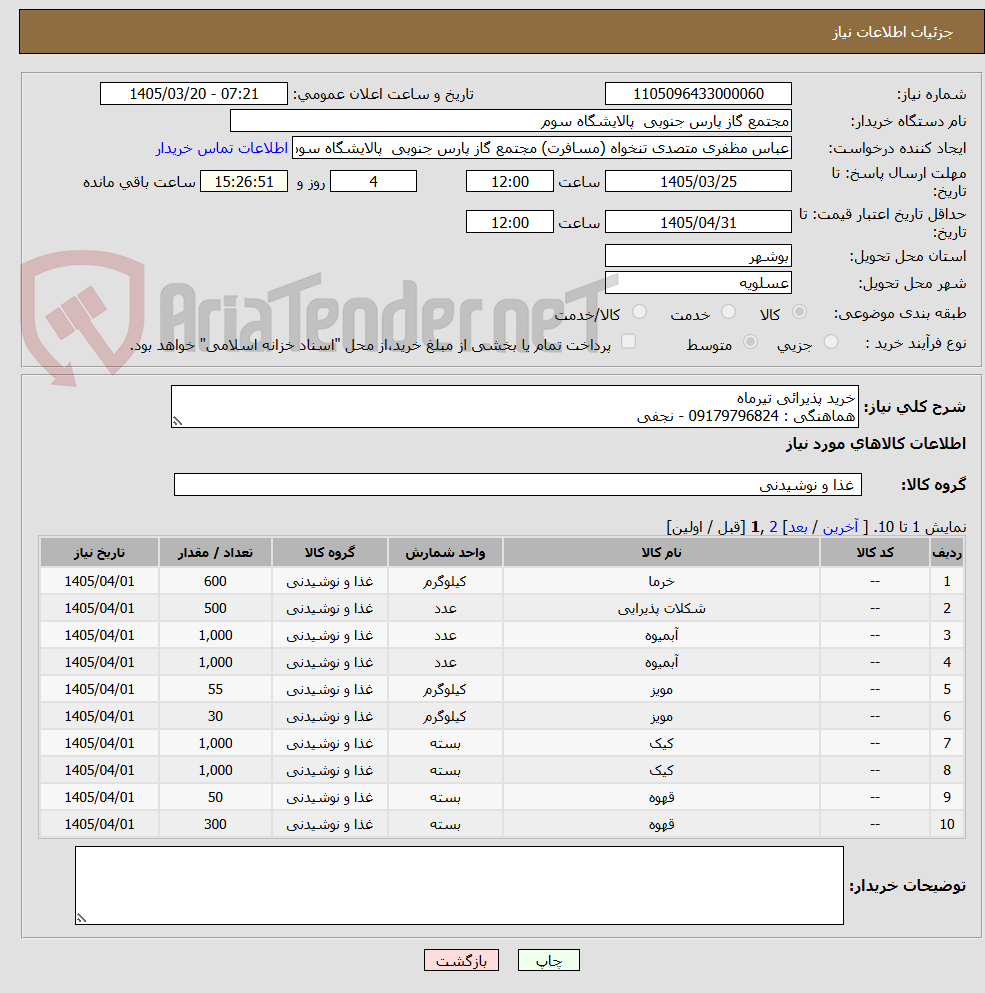Viewport: 985px width, 993px height.
Task: Open page 2 of items
Action: point(773,527)
